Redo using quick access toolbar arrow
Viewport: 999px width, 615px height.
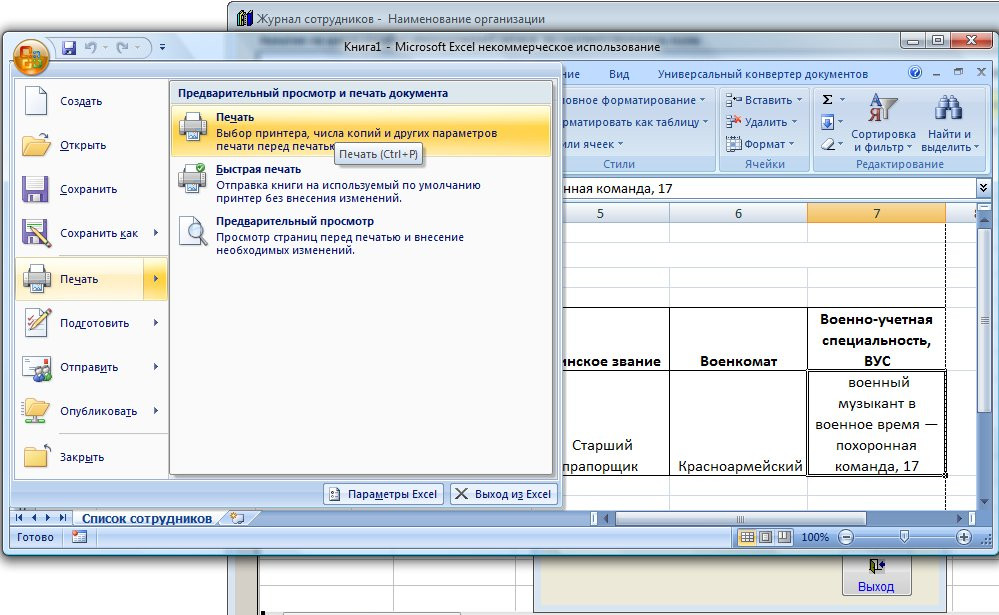click(122, 47)
